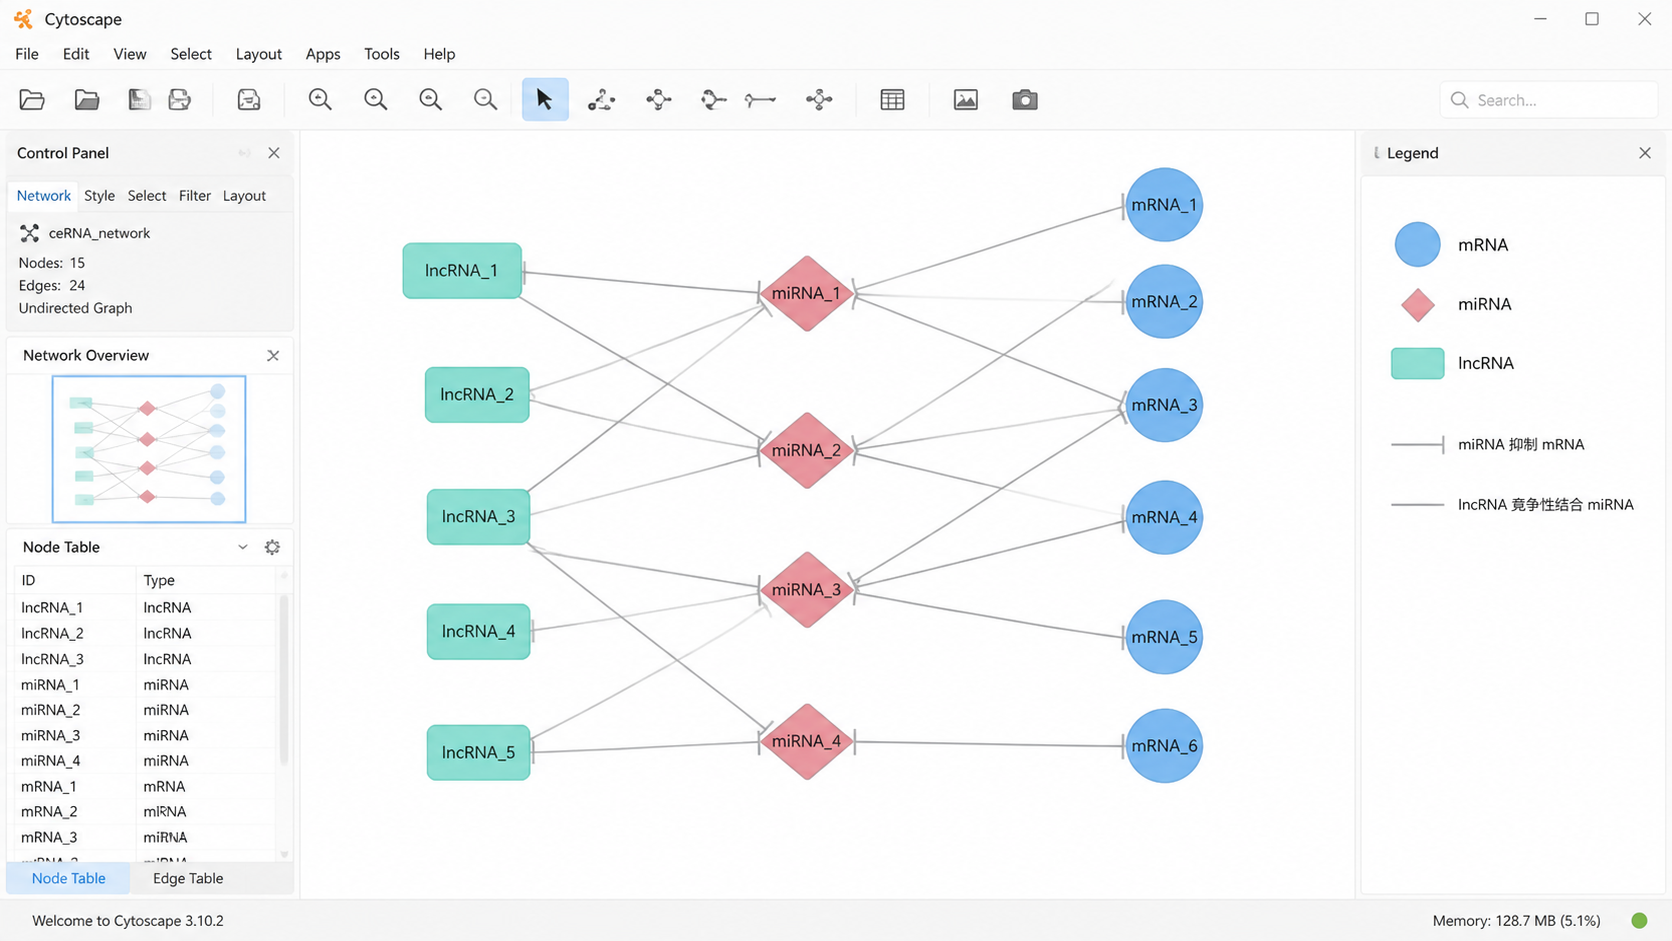This screenshot has height=941, width=1672.
Task: Select the mRNA_1 circle node in the canvas
Action: 1164,205
